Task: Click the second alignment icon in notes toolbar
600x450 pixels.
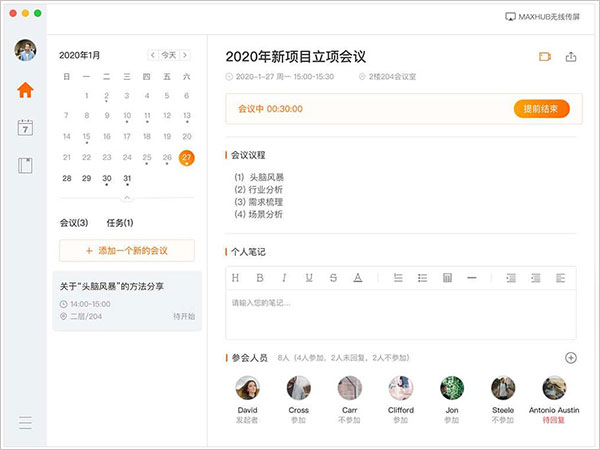Action: coord(536,278)
